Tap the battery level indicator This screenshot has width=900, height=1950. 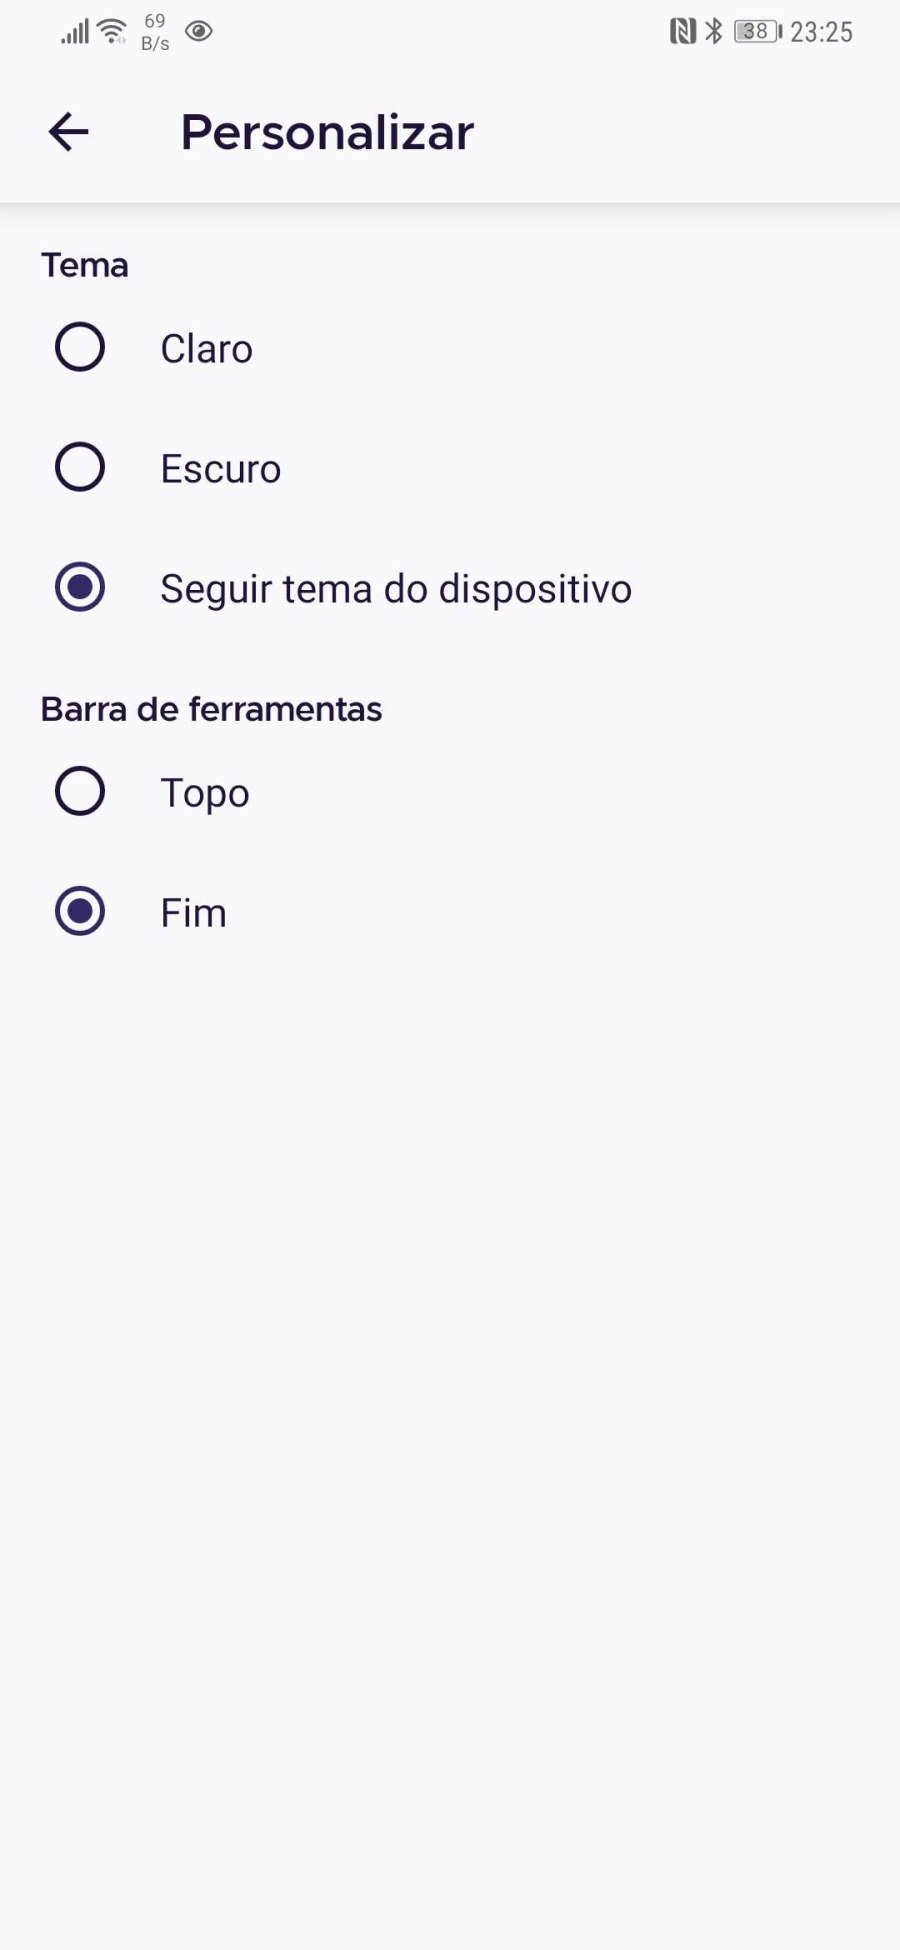757,32
